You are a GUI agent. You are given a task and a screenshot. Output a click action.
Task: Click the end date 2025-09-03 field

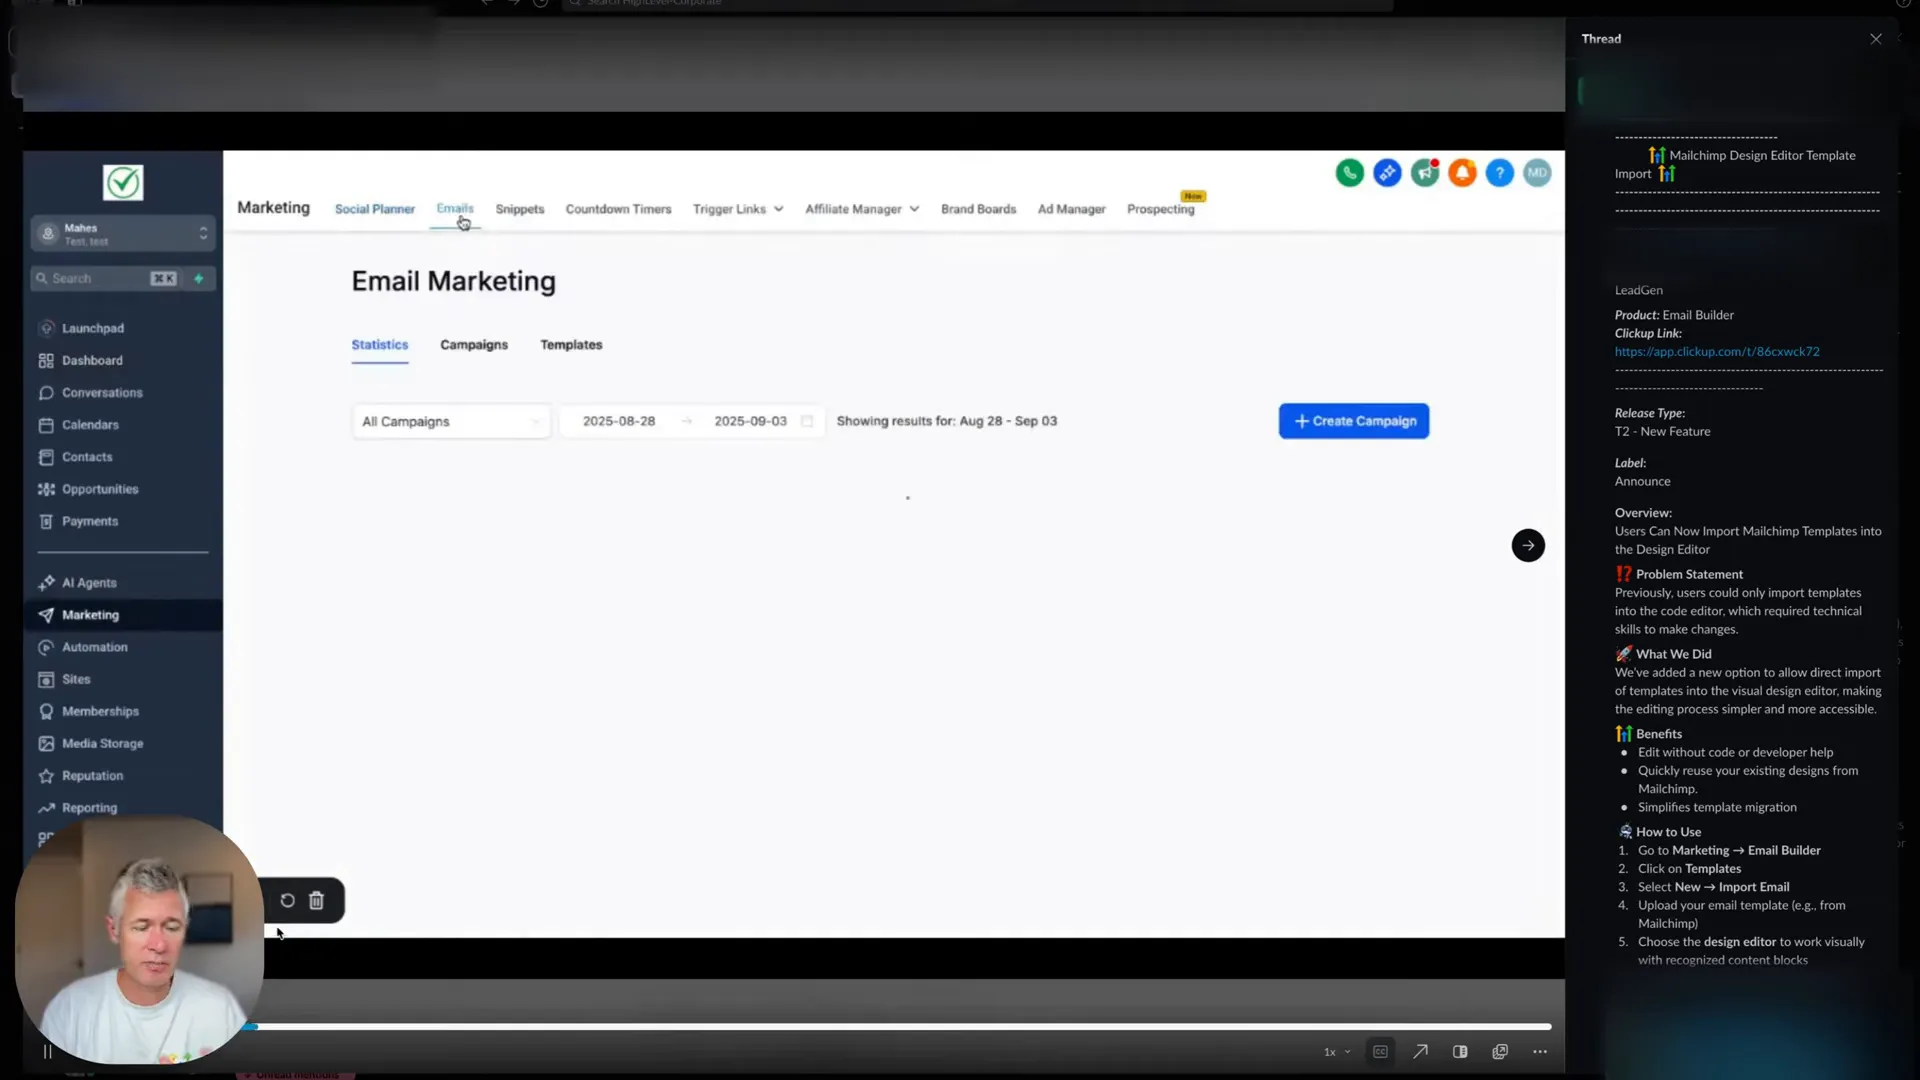click(x=750, y=421)
